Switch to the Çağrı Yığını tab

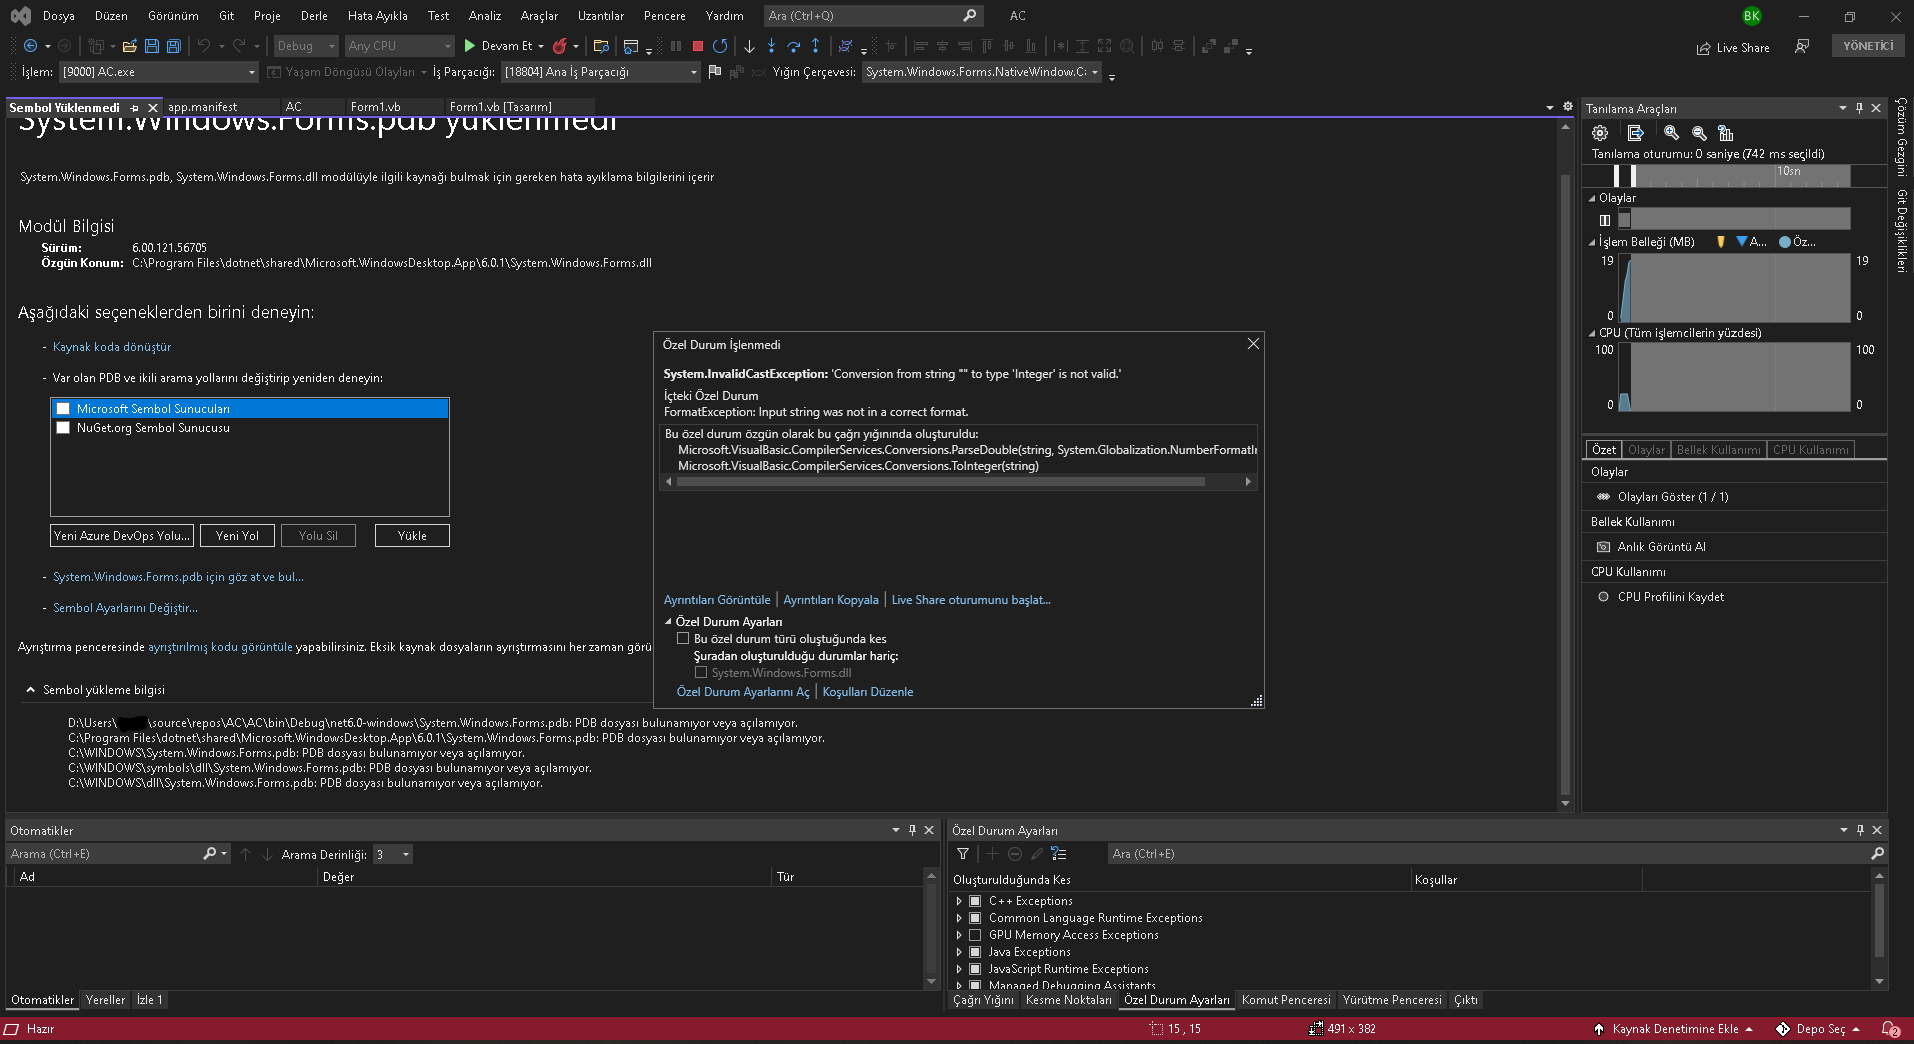click(983, 1000)
